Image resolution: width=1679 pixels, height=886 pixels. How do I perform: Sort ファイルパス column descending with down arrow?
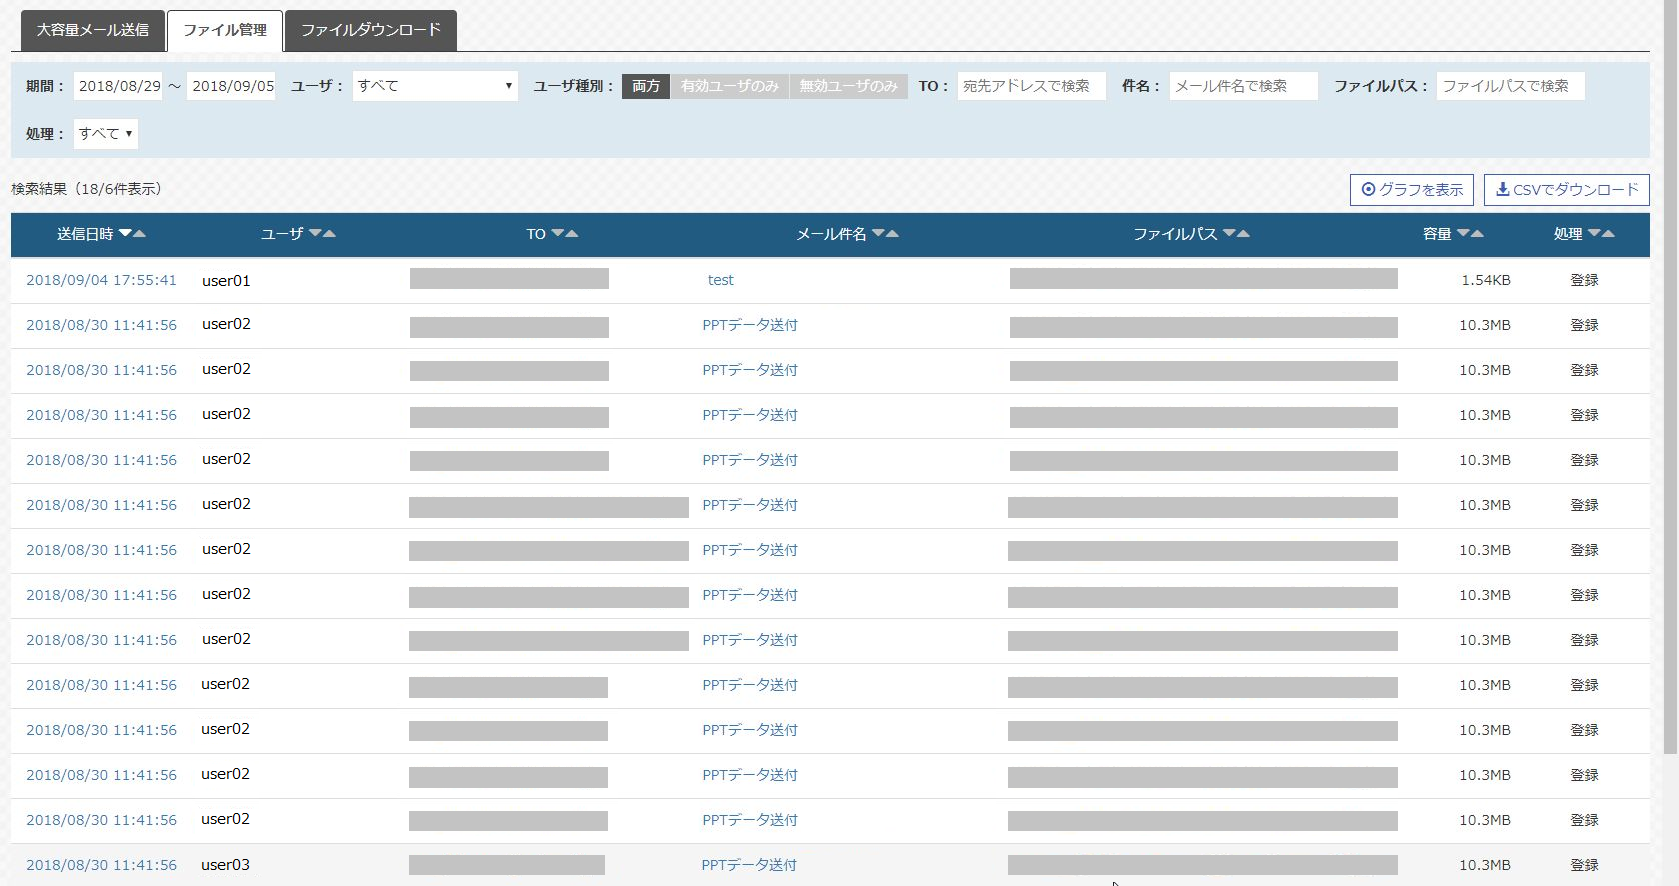(x=1229, y=233)
